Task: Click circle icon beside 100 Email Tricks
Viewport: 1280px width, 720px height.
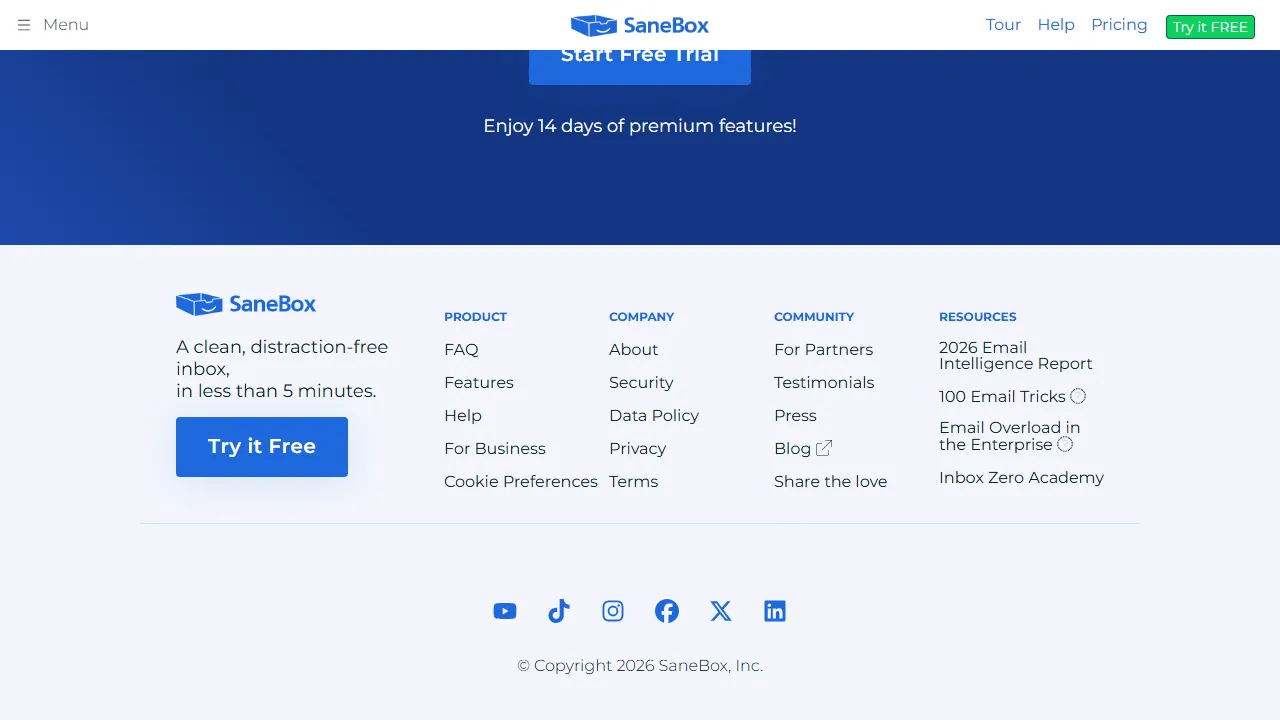Action: [1078, 396]
